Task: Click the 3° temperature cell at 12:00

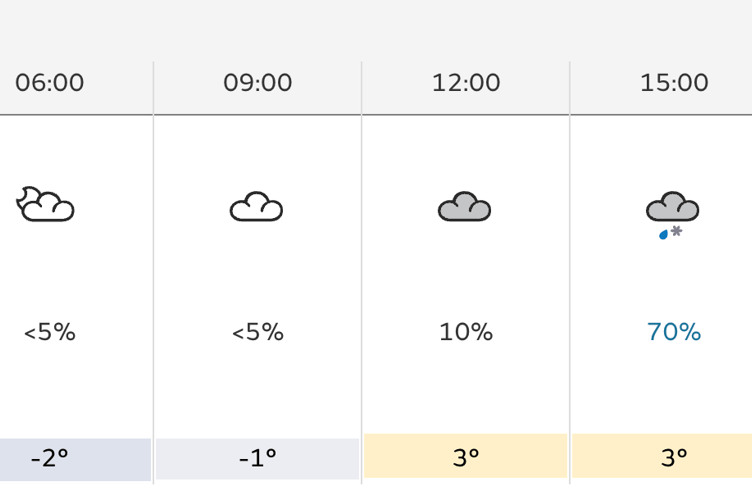Action: click(466, 456)
